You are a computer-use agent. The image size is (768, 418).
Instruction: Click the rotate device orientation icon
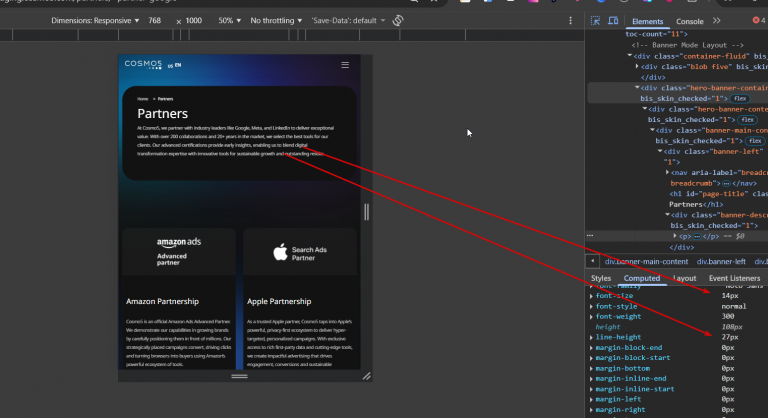tap(398, 21)
